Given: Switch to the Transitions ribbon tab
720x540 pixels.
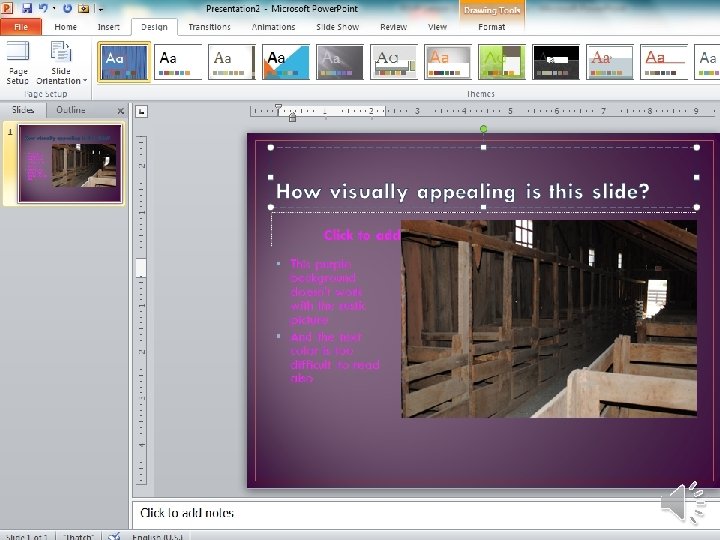Looking at the screenshot, I should coord(209,27).
